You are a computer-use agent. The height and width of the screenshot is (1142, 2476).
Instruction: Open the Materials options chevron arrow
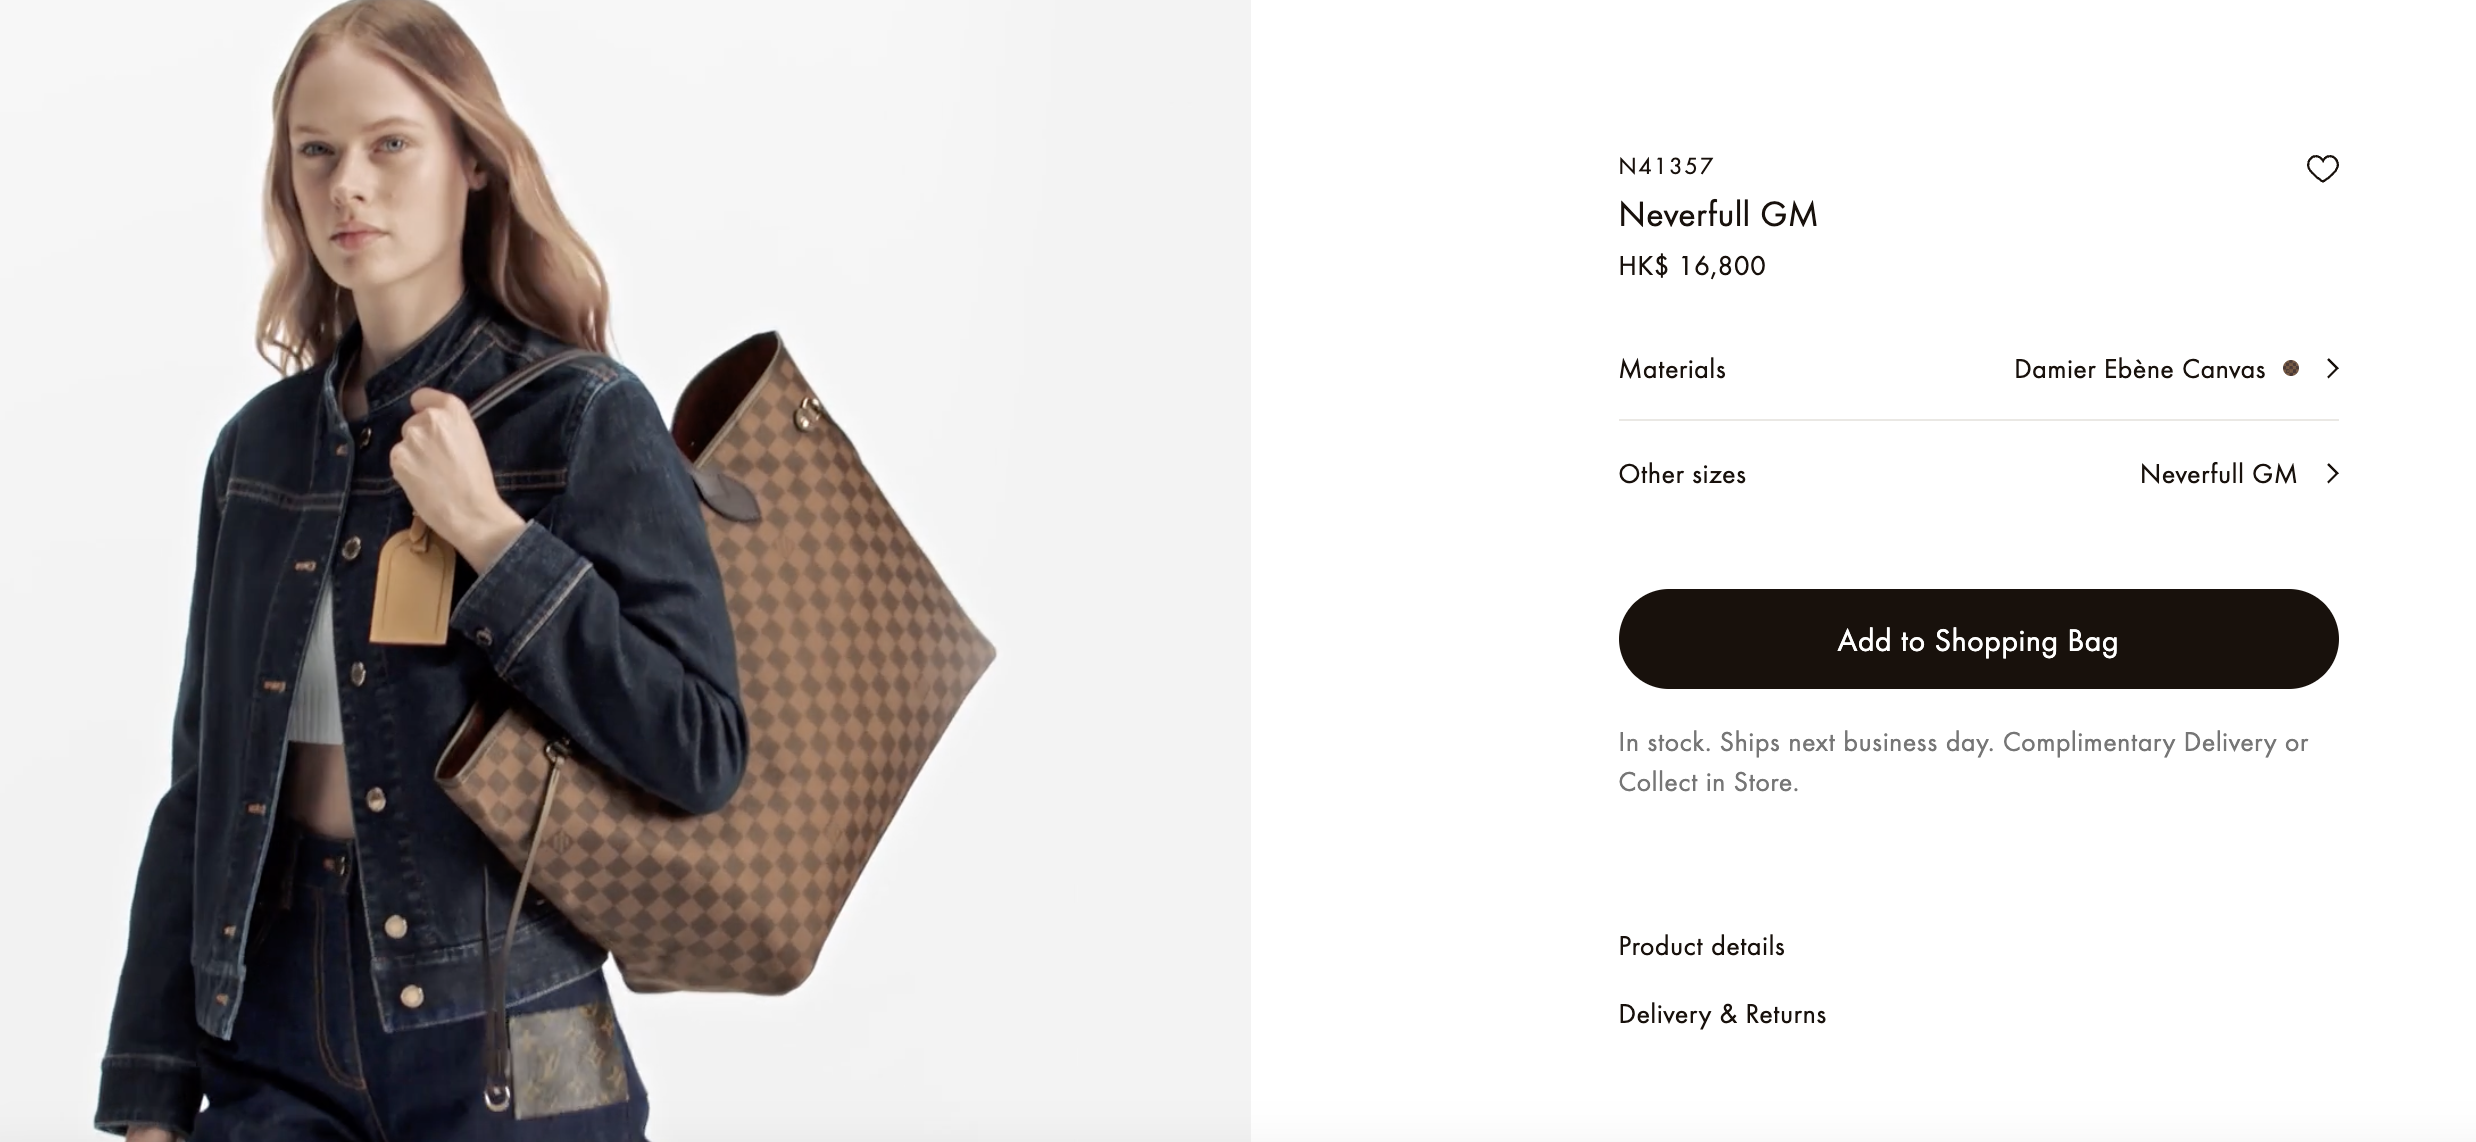pyautogui.click(x=2332, y=369)
